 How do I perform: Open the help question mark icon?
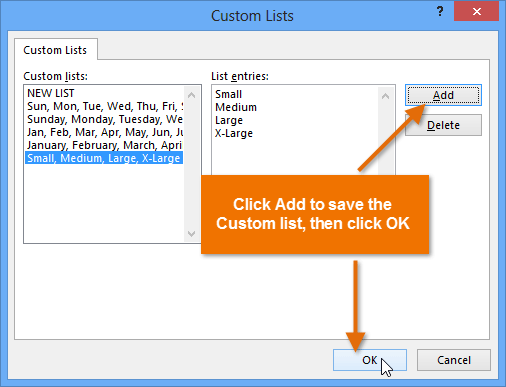[x=440, y=12]
